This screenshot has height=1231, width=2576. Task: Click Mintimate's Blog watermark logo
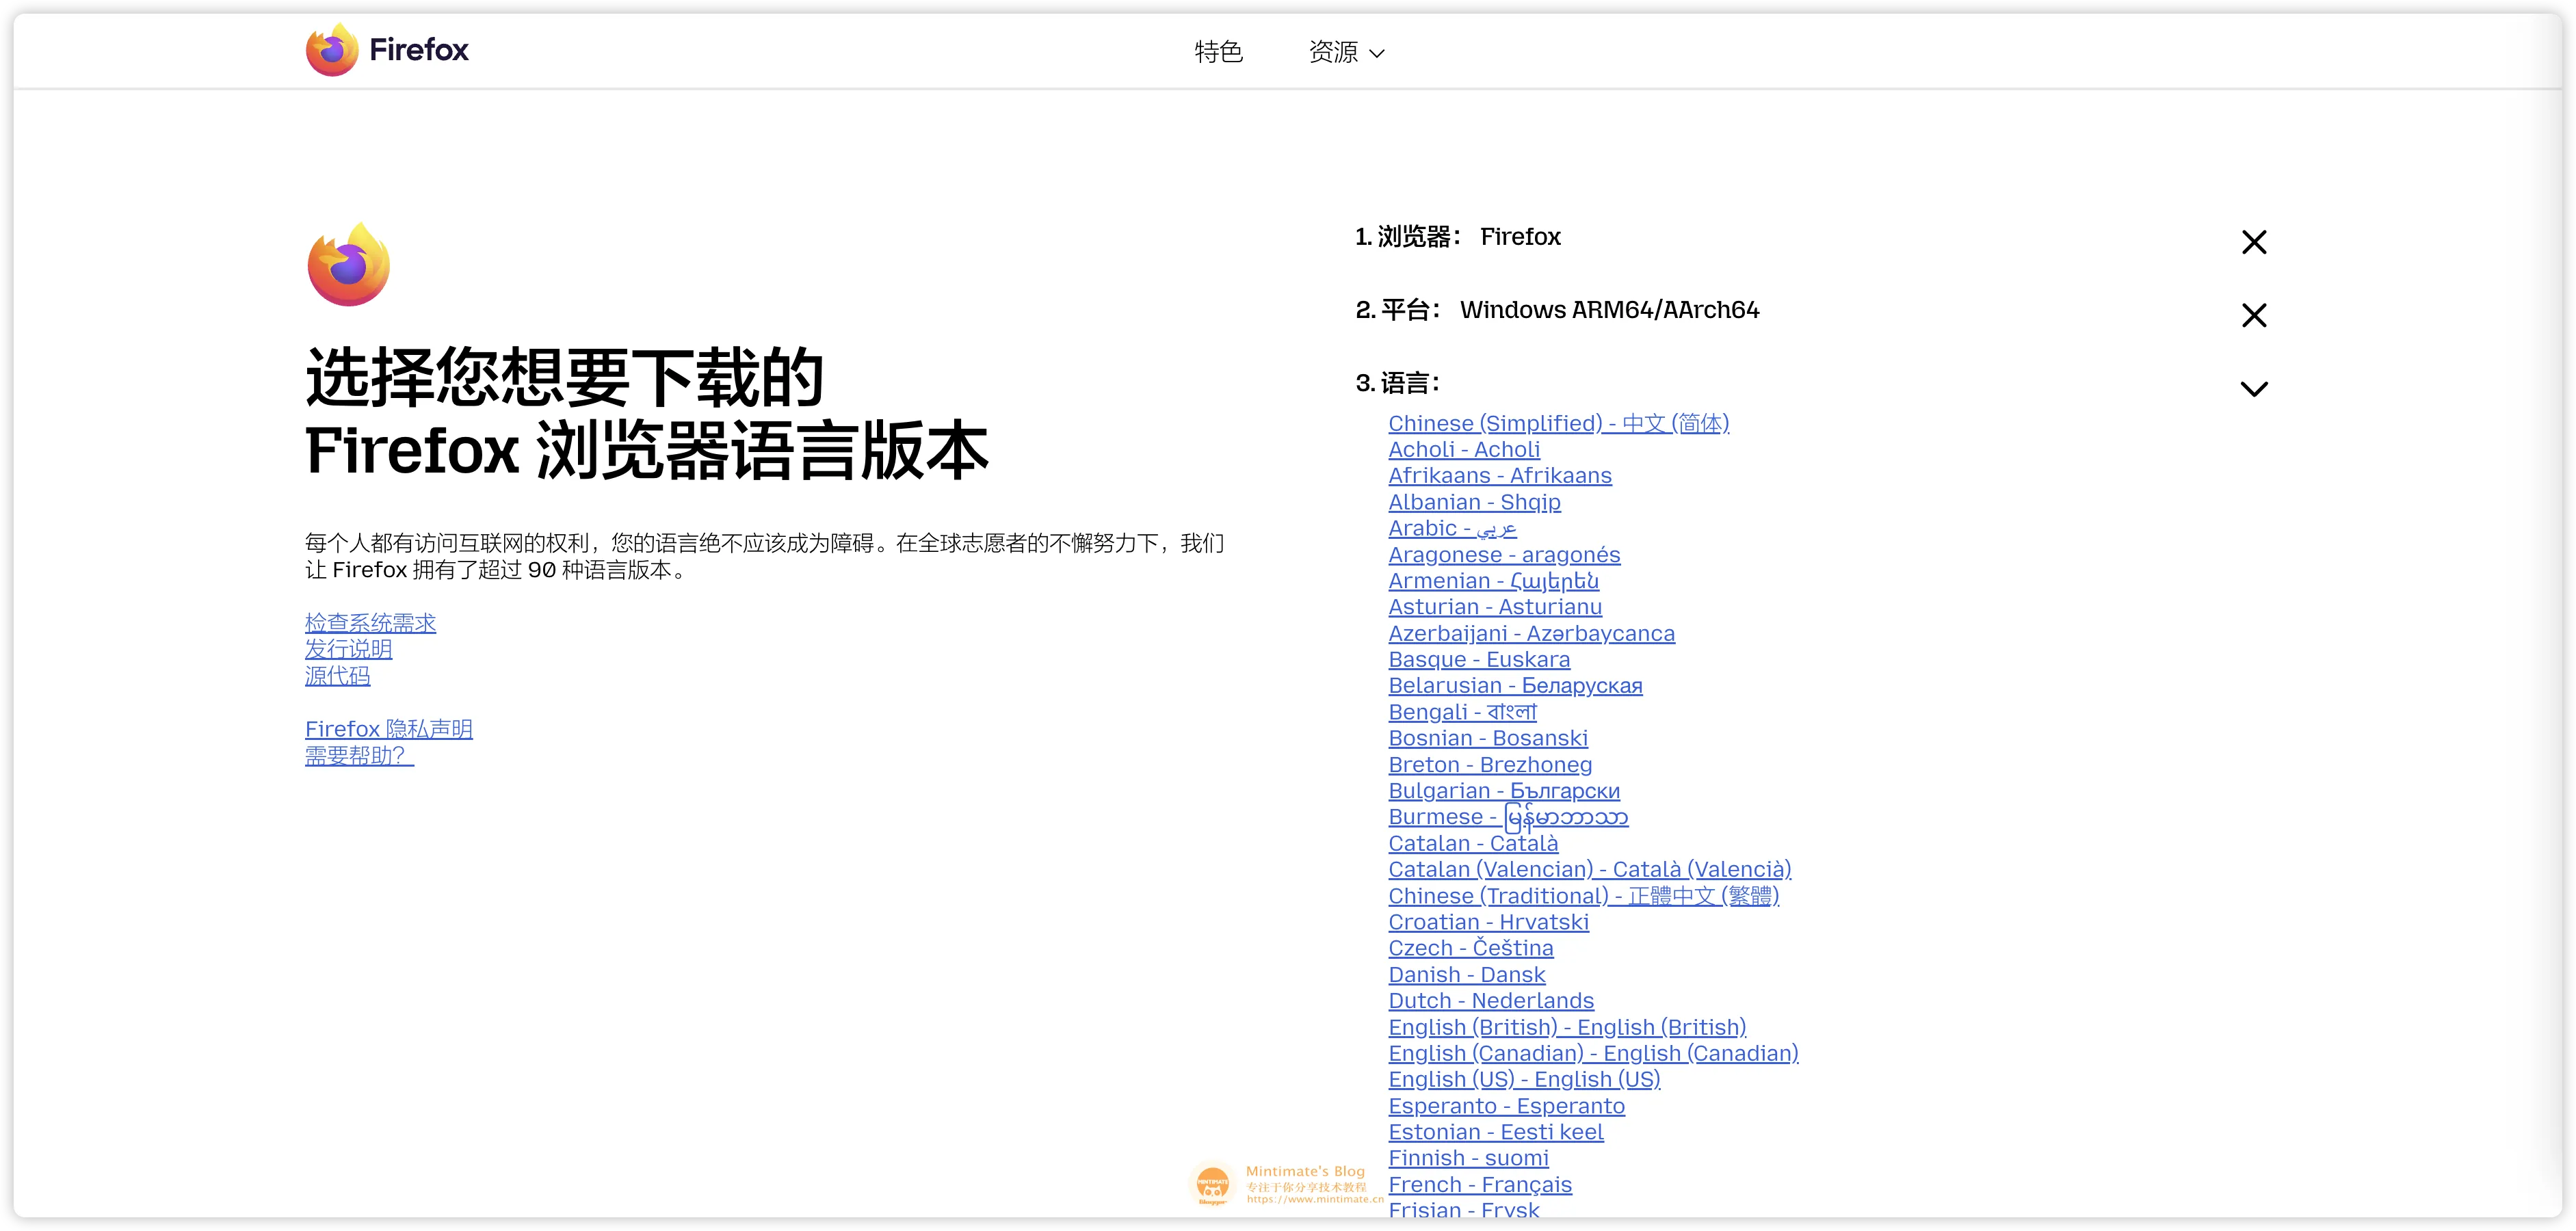pos(1214,1185)
